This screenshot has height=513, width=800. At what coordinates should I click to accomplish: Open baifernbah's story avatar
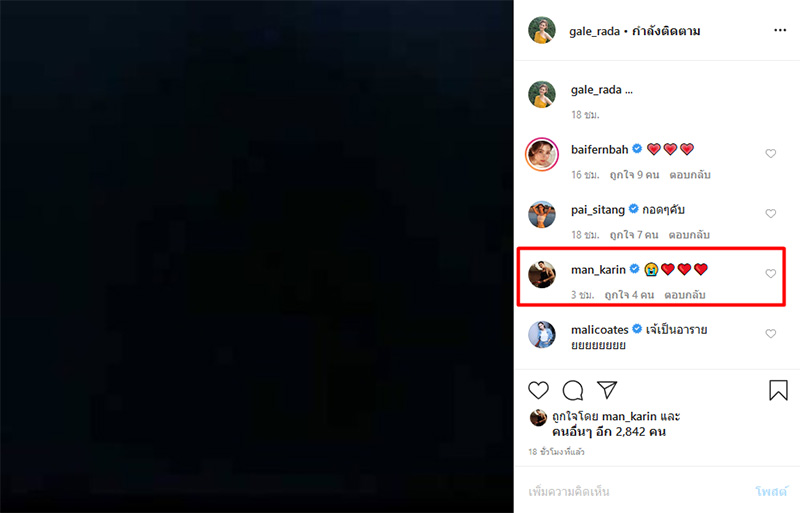[x=541, y=154]
